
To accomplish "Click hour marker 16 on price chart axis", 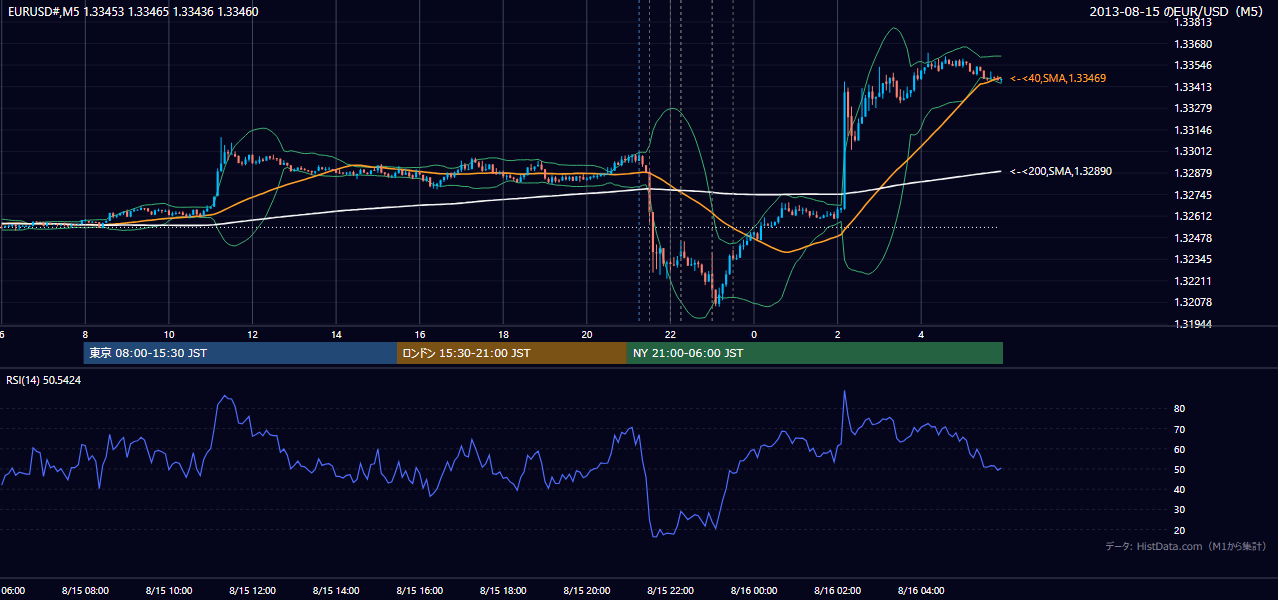I will click(x=420, y=334).
